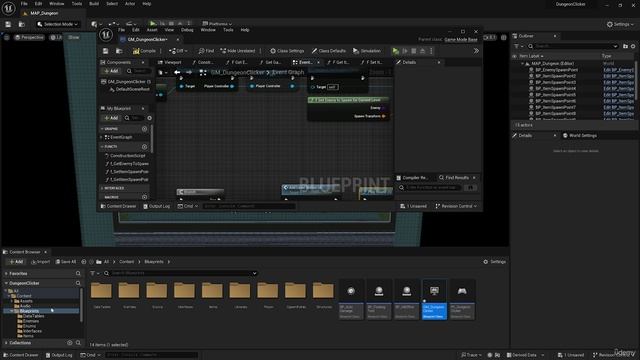Click Hide Unrelated in Blueprint toolbar
Image resolution: width=640 pixels, height=360 pixels.
[x=238, y=51]
